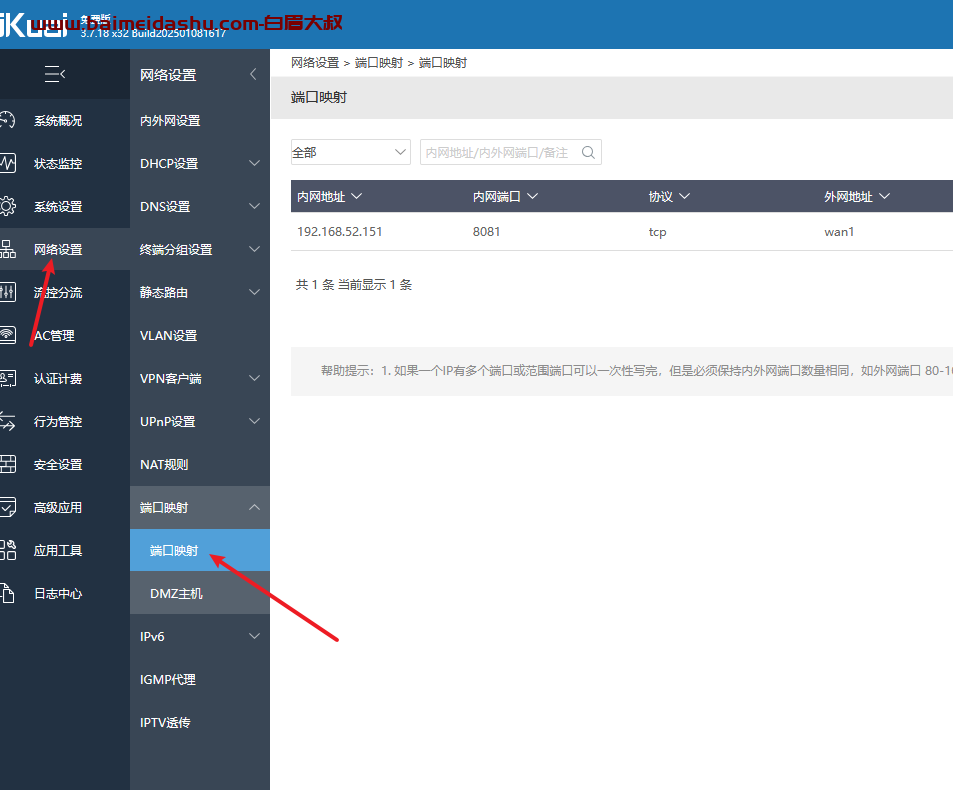Open 状态监控 in the main menu
Screen dimensions: 953x790
(58, 163)
